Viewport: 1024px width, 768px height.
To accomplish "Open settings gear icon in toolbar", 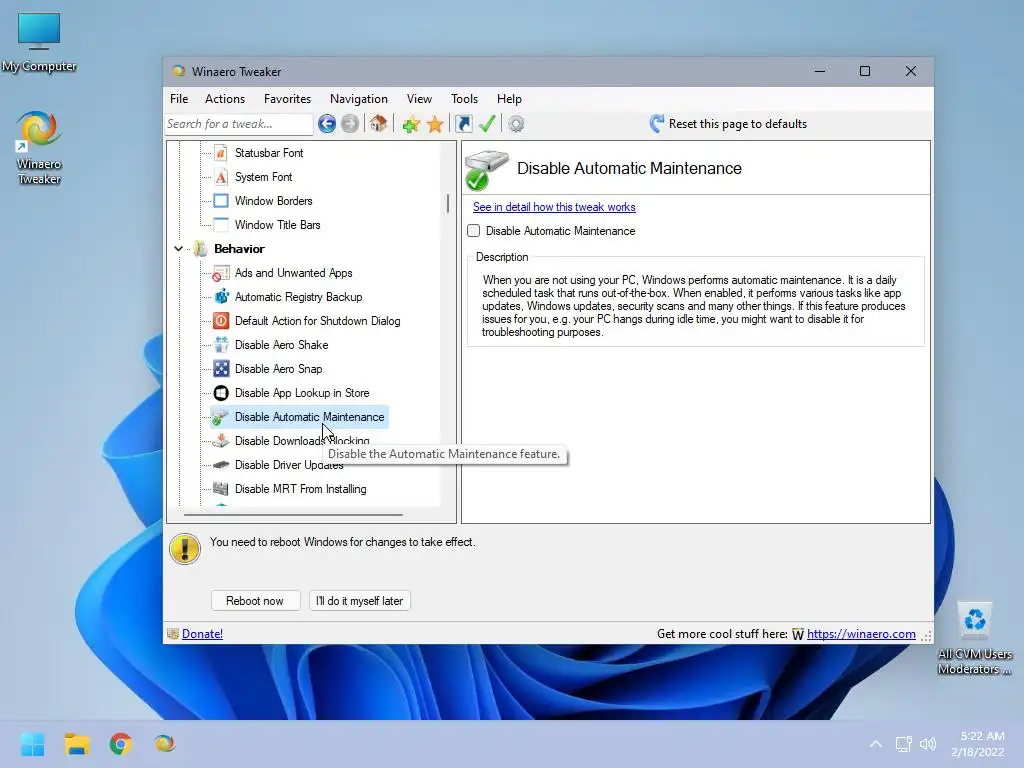I will 516,123.
